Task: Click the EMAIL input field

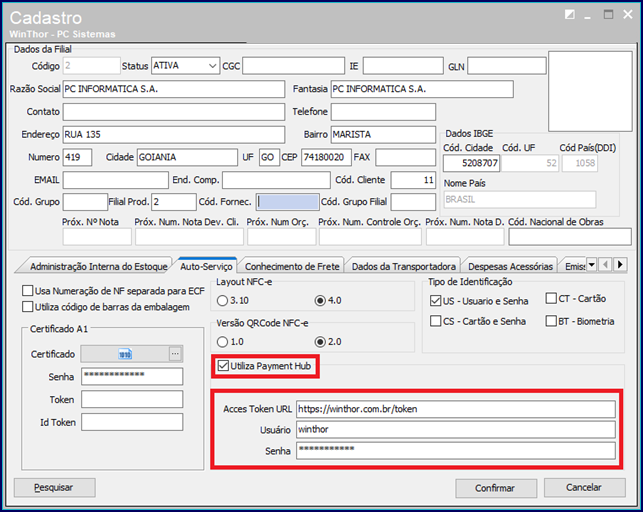Action: coord(116,180)
